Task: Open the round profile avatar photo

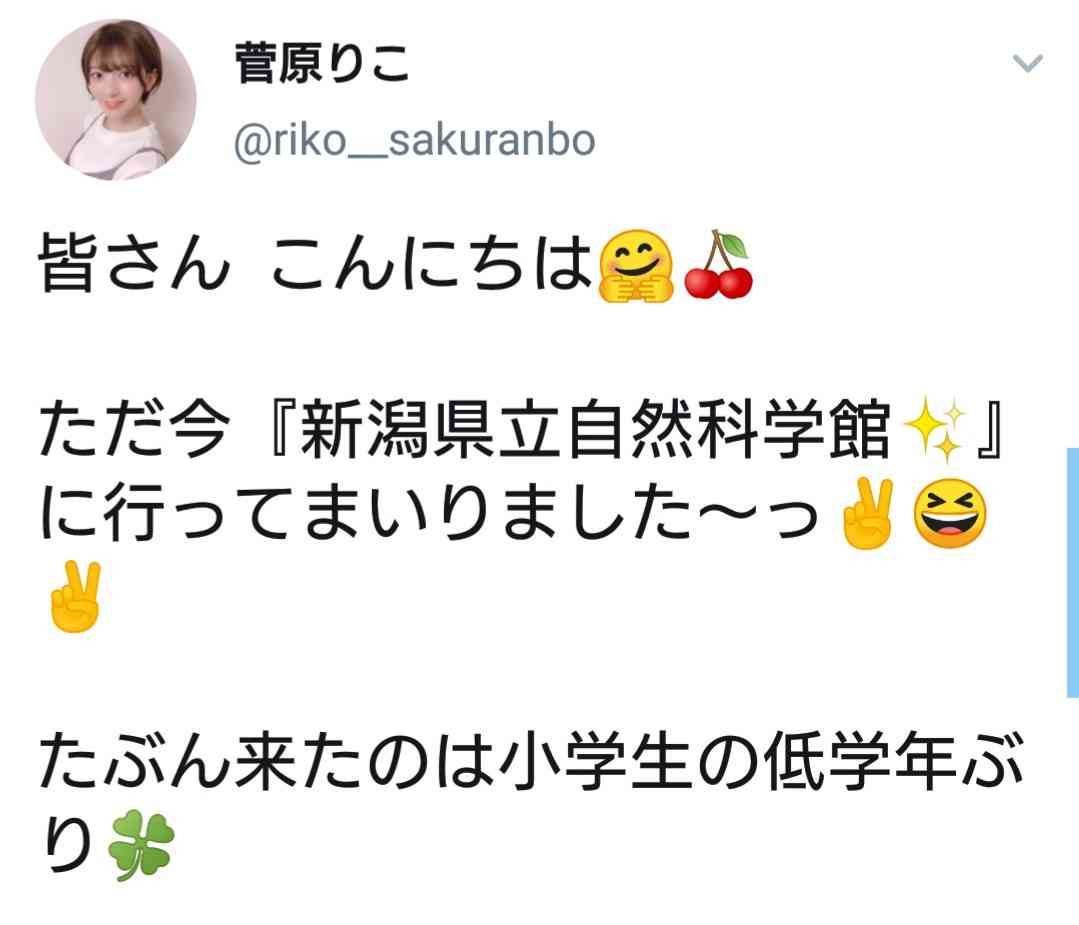Action: [116, 100]
